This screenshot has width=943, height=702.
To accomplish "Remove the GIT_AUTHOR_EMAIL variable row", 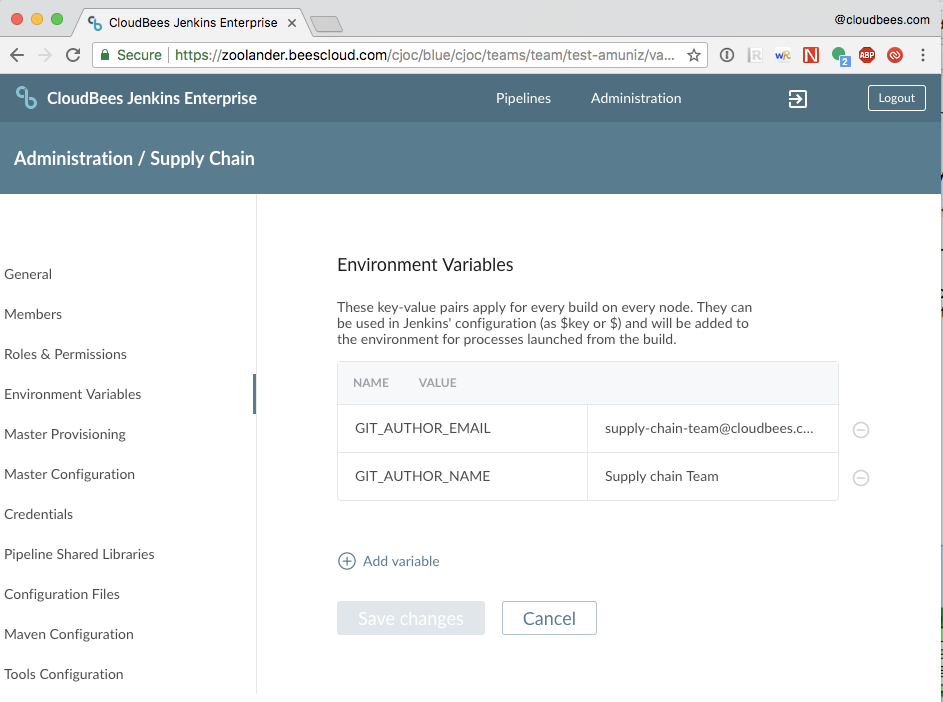I will point(861,430).
